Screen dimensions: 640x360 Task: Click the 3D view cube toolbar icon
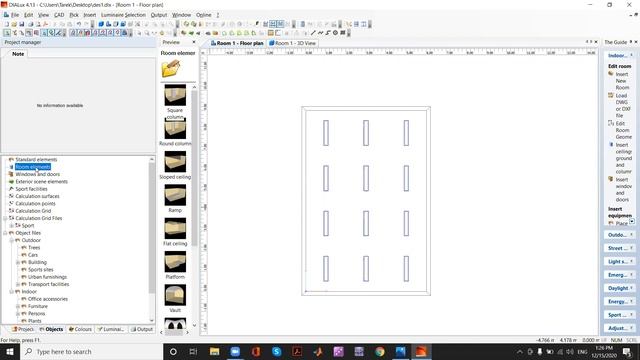101,24
